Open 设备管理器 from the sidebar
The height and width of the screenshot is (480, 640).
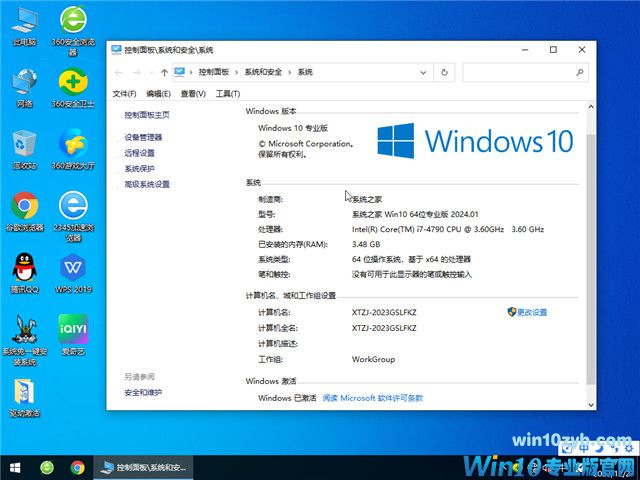(143, 138)
